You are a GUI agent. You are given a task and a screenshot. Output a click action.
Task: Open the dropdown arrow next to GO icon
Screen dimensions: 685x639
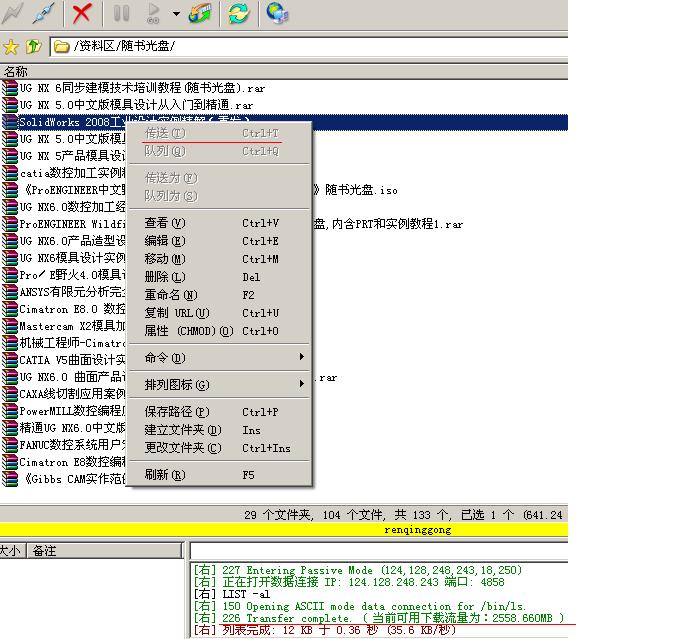point(176,14)
